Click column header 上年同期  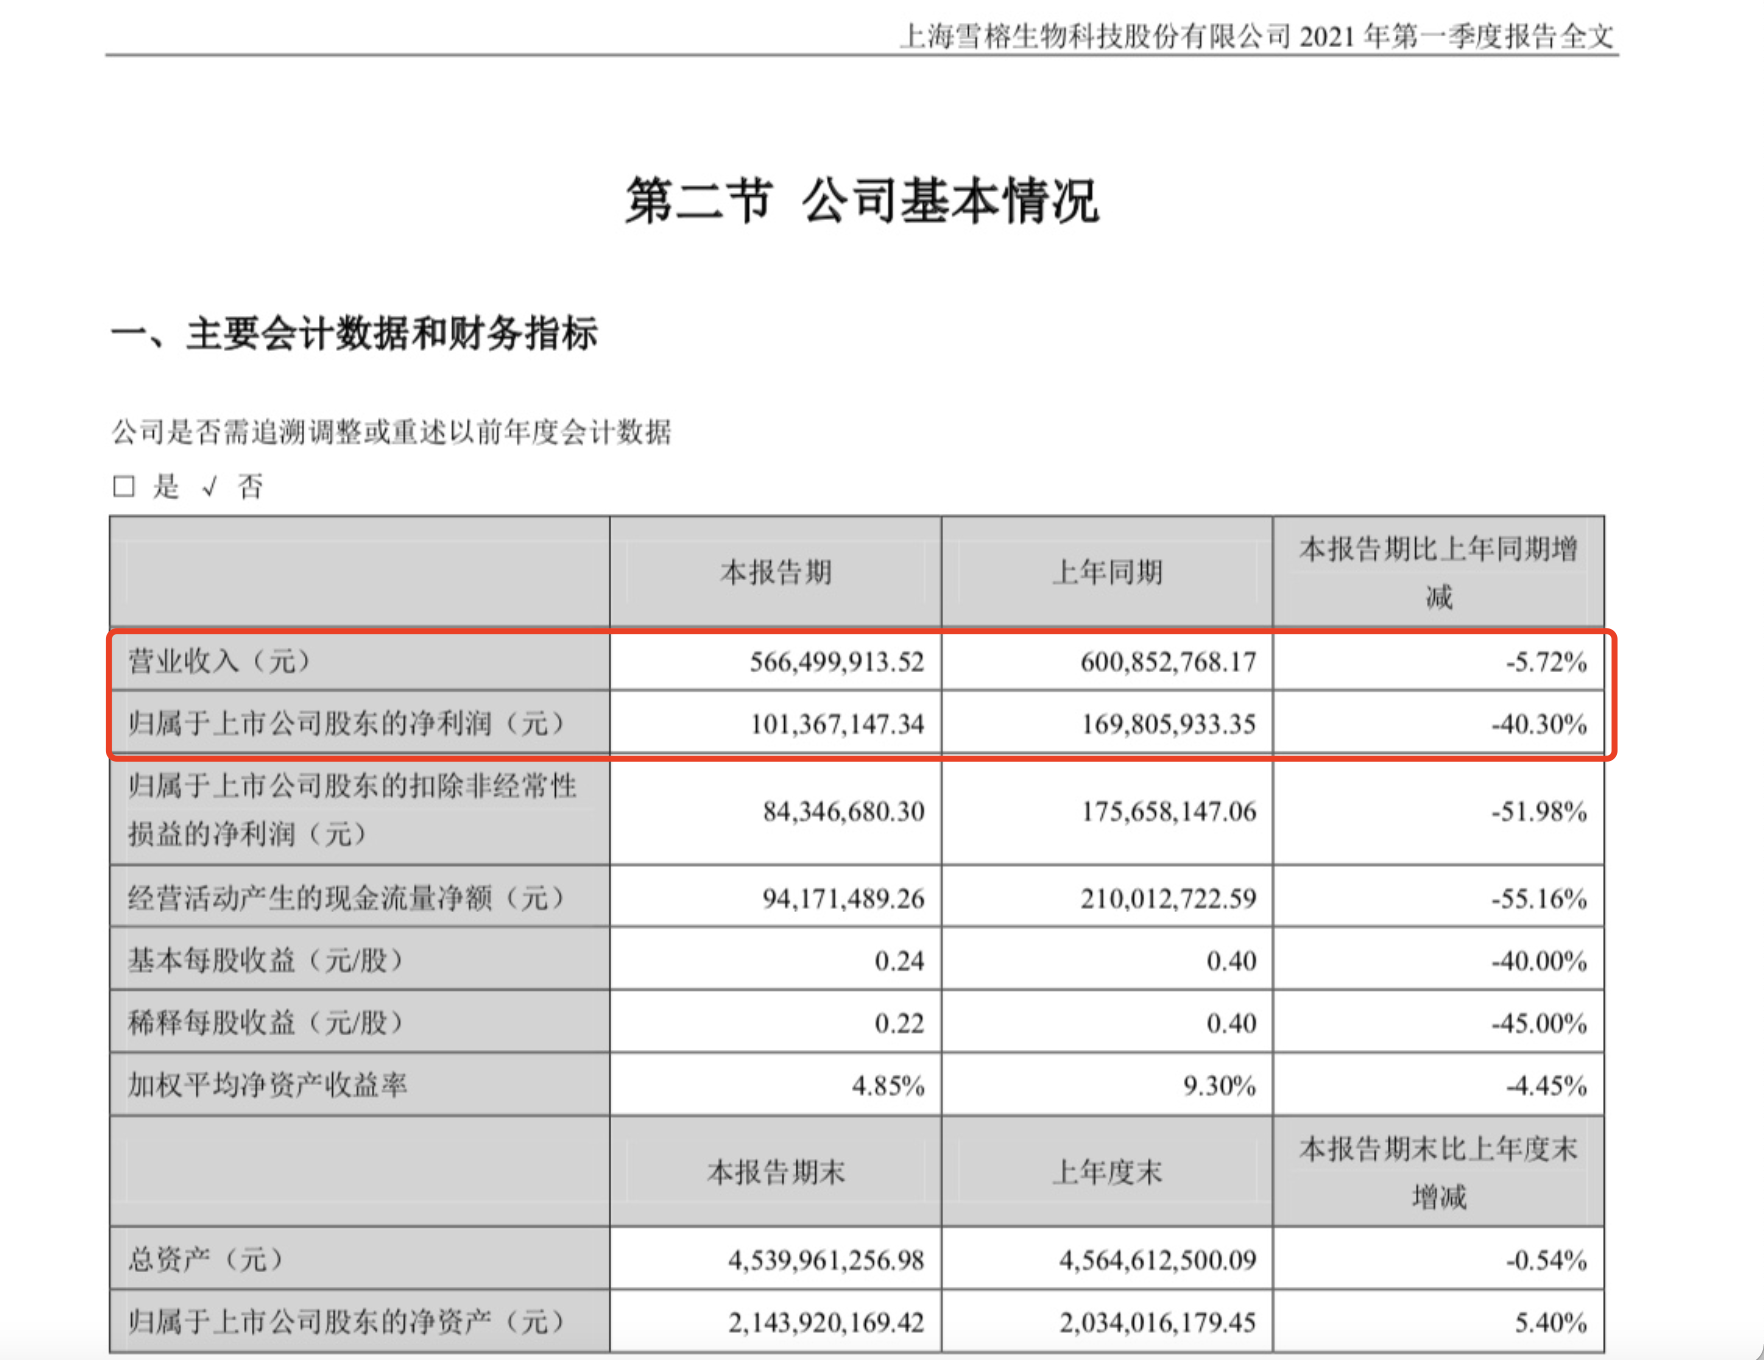click(x=1107, y=572)
